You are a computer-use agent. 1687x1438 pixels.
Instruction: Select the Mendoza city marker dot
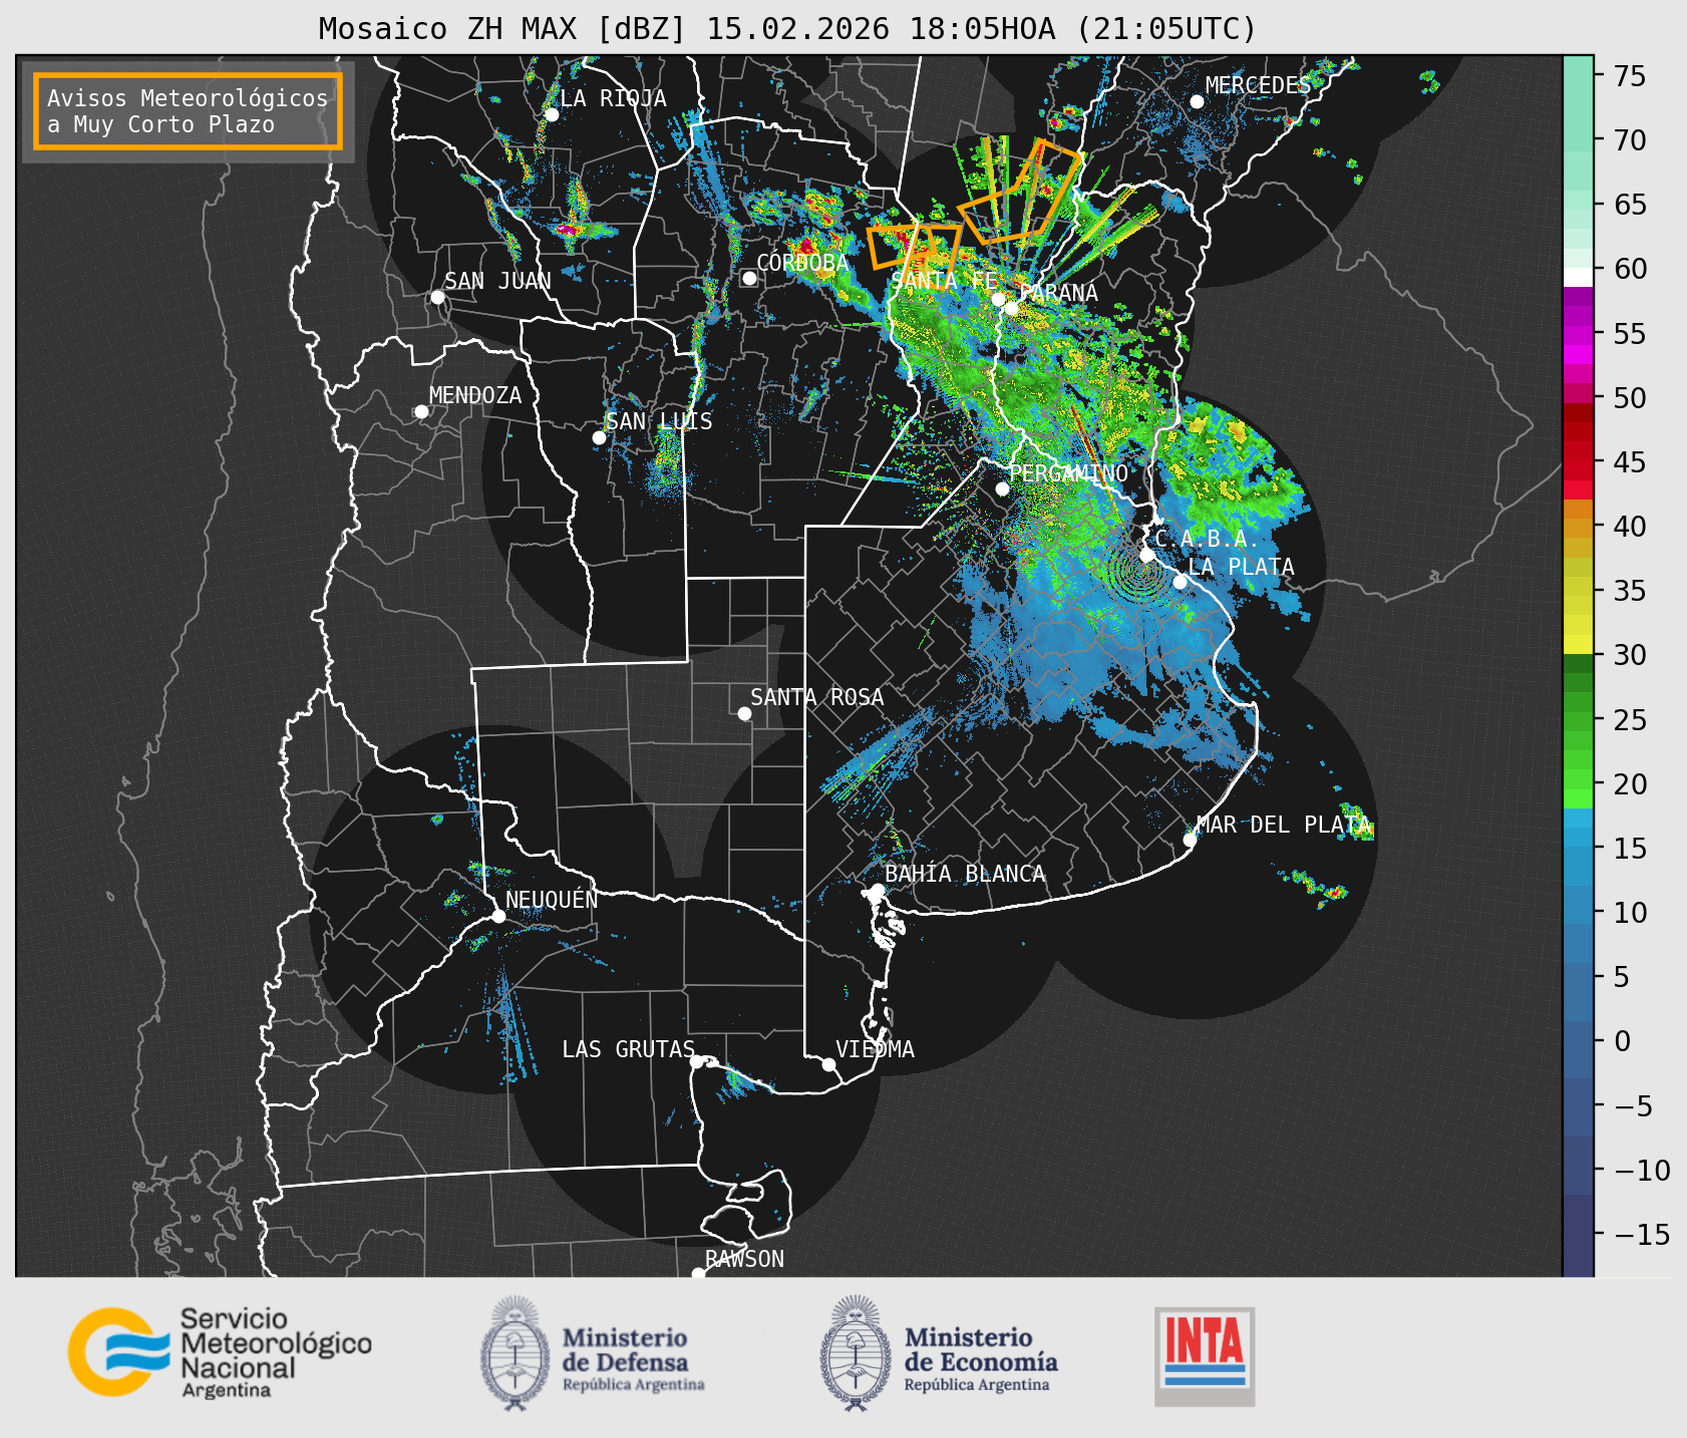(x=421, y=412)
